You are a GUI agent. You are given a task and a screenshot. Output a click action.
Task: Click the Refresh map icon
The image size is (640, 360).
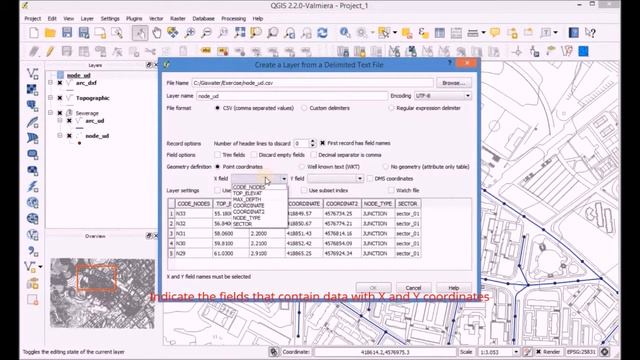322,33
